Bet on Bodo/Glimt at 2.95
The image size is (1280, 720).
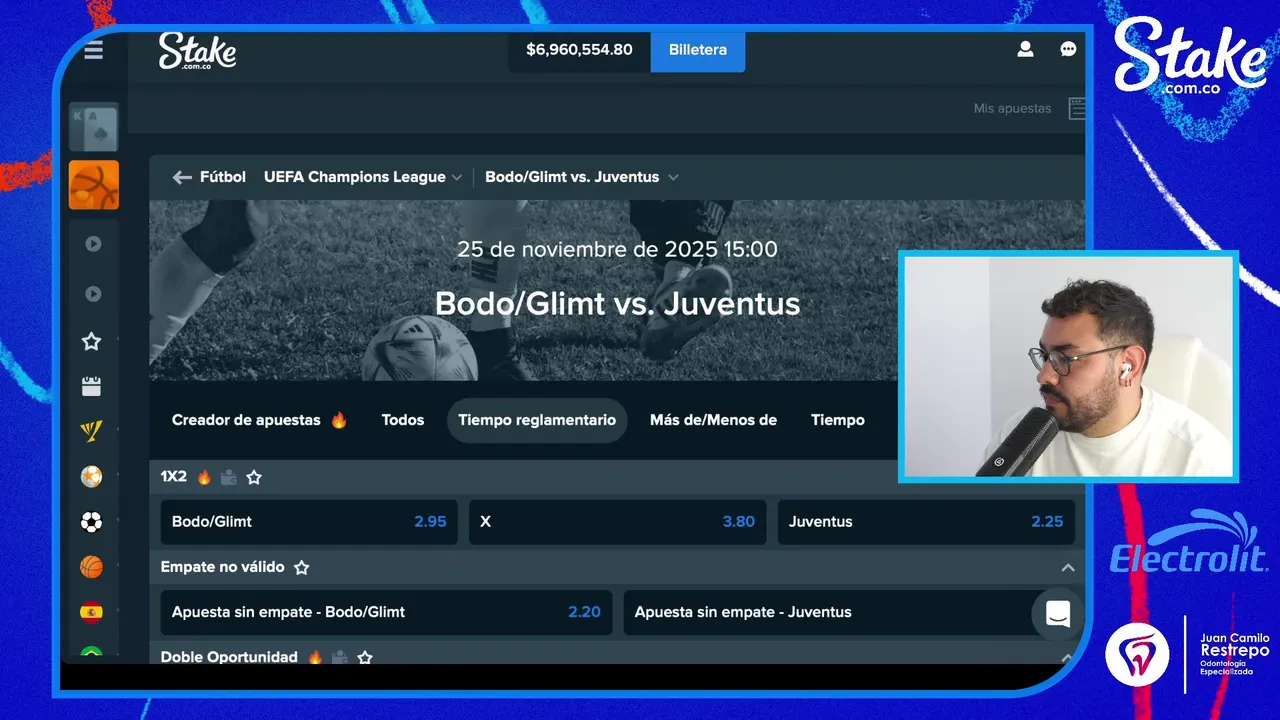[309, 522]
